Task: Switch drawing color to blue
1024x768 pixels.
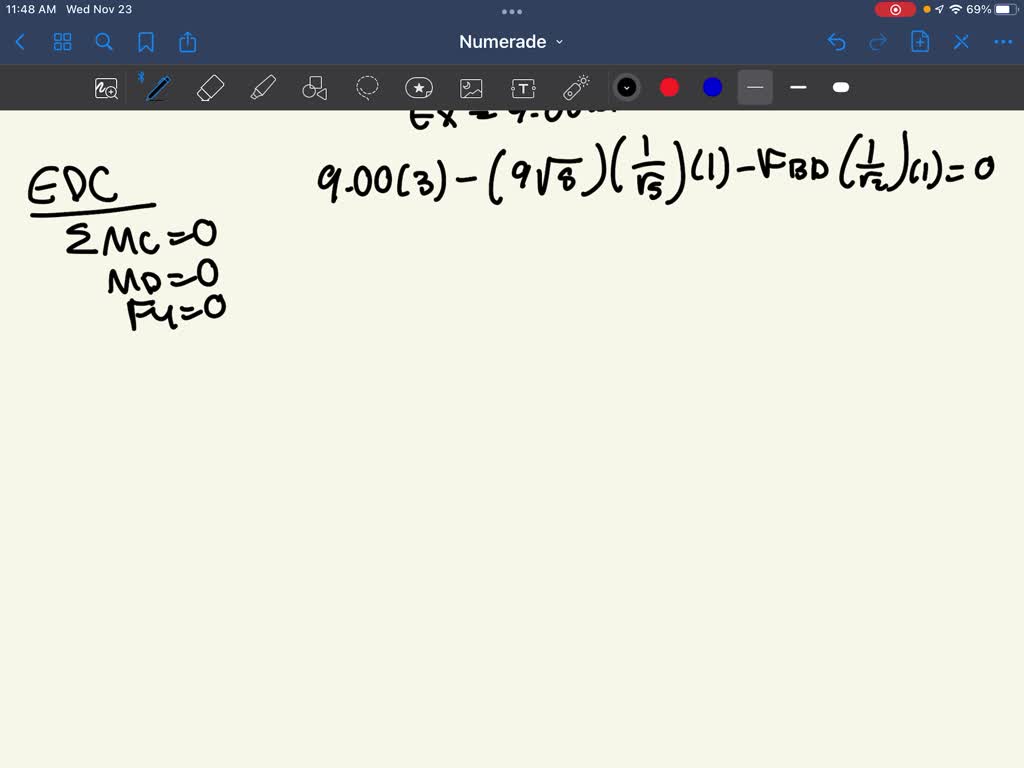Action: (711, 87)
